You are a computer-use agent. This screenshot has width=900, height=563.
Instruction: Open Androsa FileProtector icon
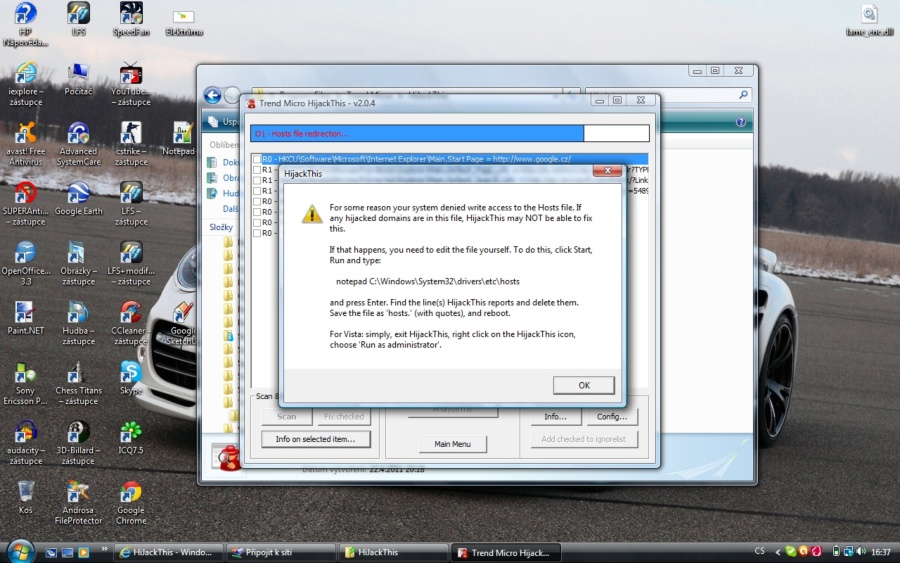(78, 503)
